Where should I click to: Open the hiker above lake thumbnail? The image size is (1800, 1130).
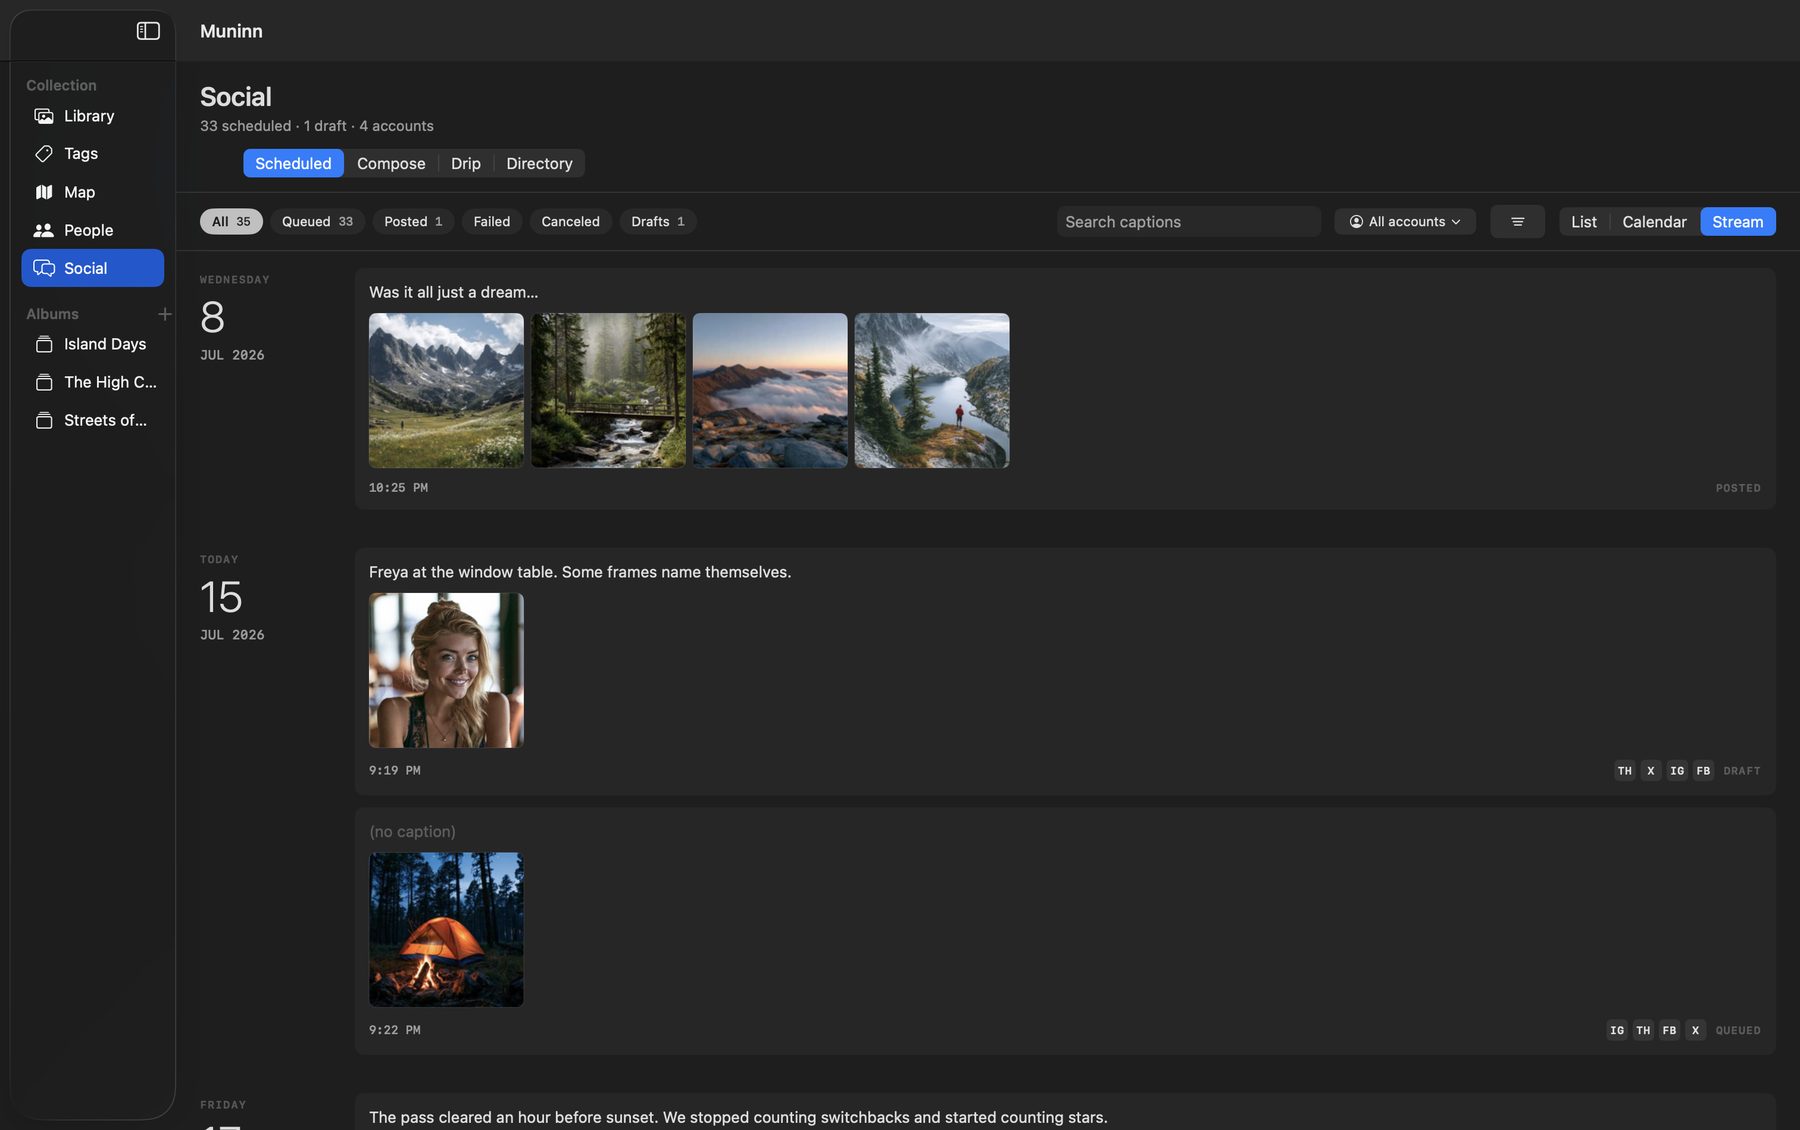point(932,390)
